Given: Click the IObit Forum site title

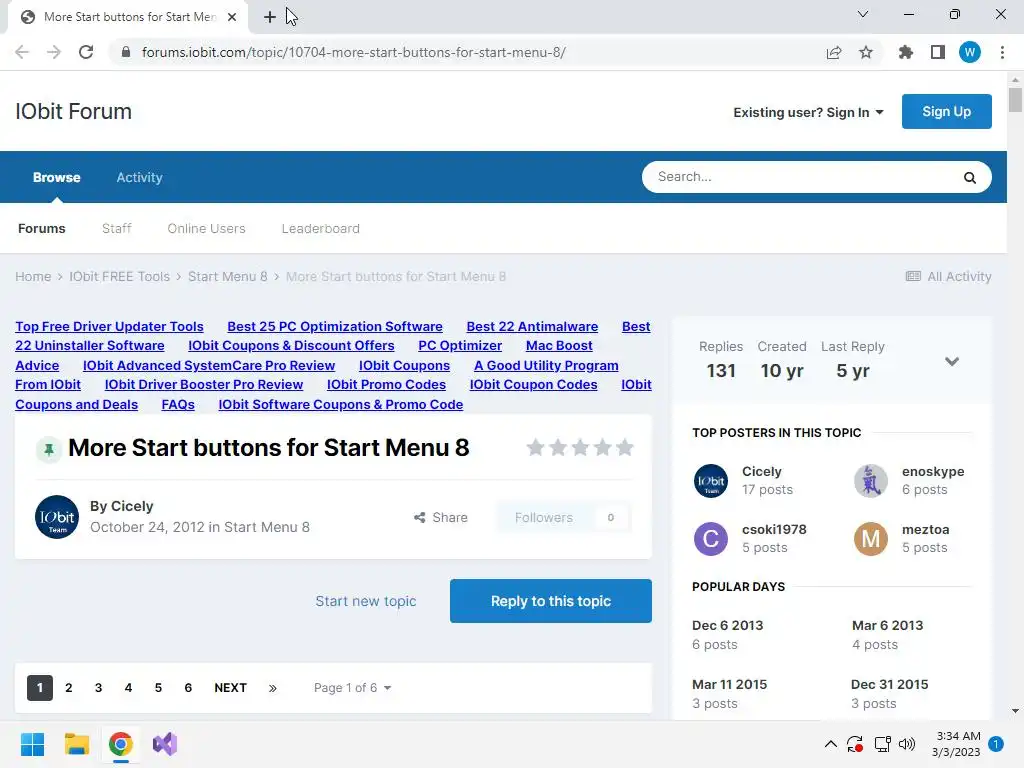Looking at the screenshot, I should click(x=73, y=112).
